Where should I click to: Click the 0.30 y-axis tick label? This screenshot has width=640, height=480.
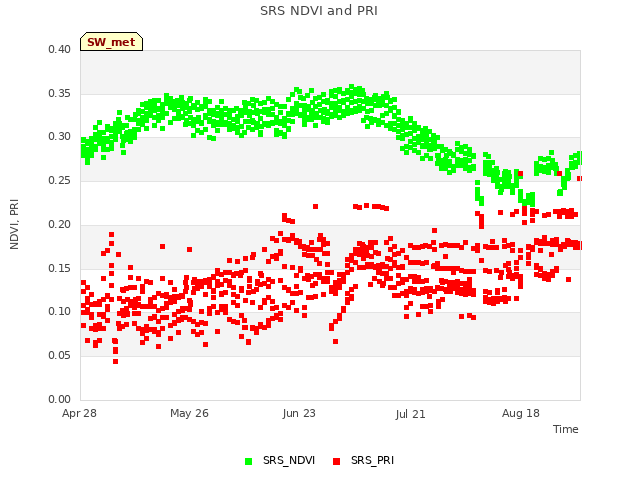[x=60, y=137]
